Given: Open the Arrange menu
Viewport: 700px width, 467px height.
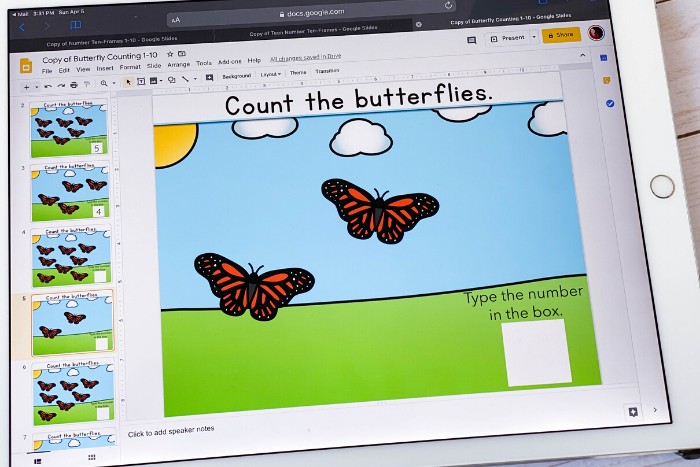Looking at the screenshot, I should pyautogui.click(x=178, y=63).
